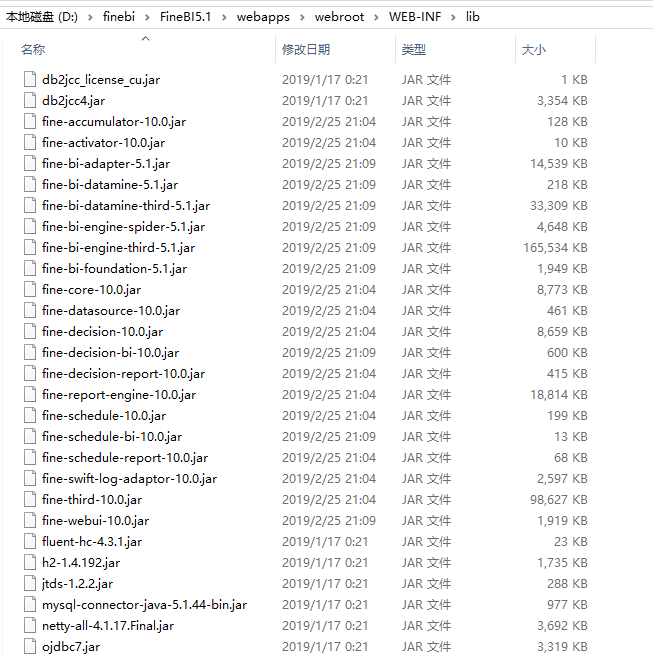Click the fine-bi-engine-spider-5.1.jar file icon
Viewport: 653px width, 656px height.
click(30, 226)
